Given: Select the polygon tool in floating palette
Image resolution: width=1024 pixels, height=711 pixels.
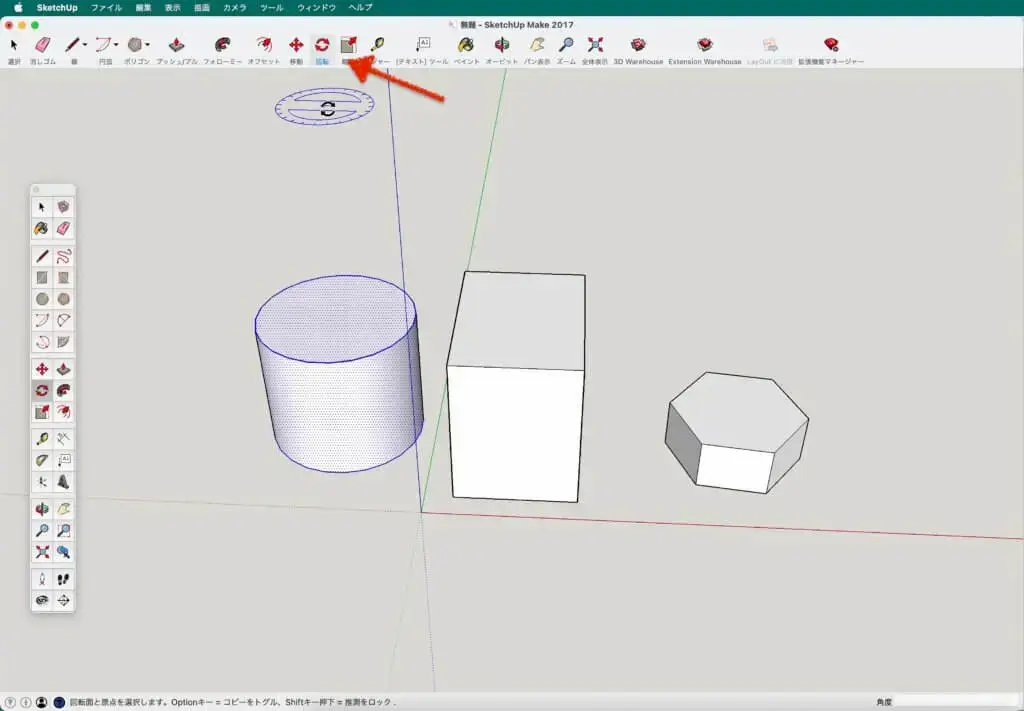Looking at the screenshot, I should coord(63,299).
